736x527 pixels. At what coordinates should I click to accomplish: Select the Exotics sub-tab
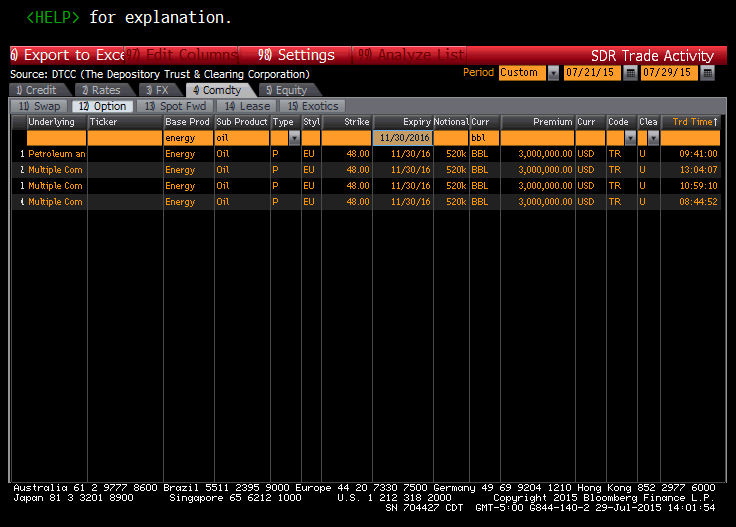tap(315, 106)
